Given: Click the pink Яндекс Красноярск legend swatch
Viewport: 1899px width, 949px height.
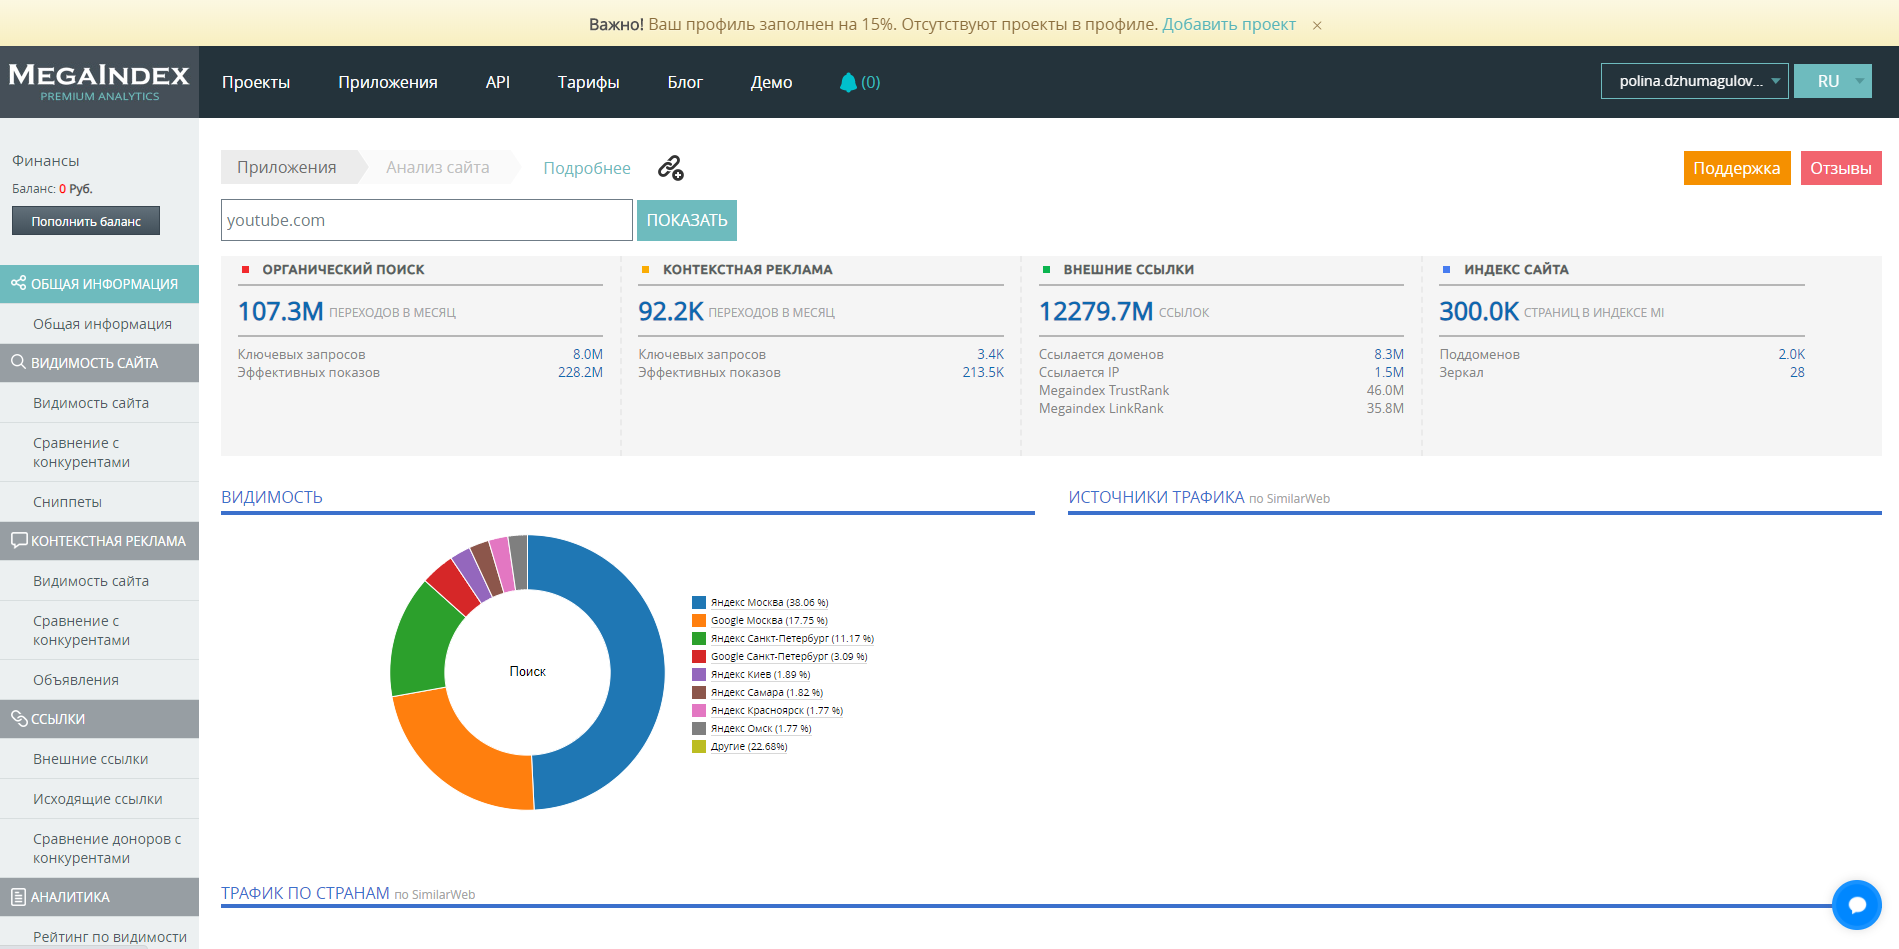Looking at the screenshot, I should (699, 710).
